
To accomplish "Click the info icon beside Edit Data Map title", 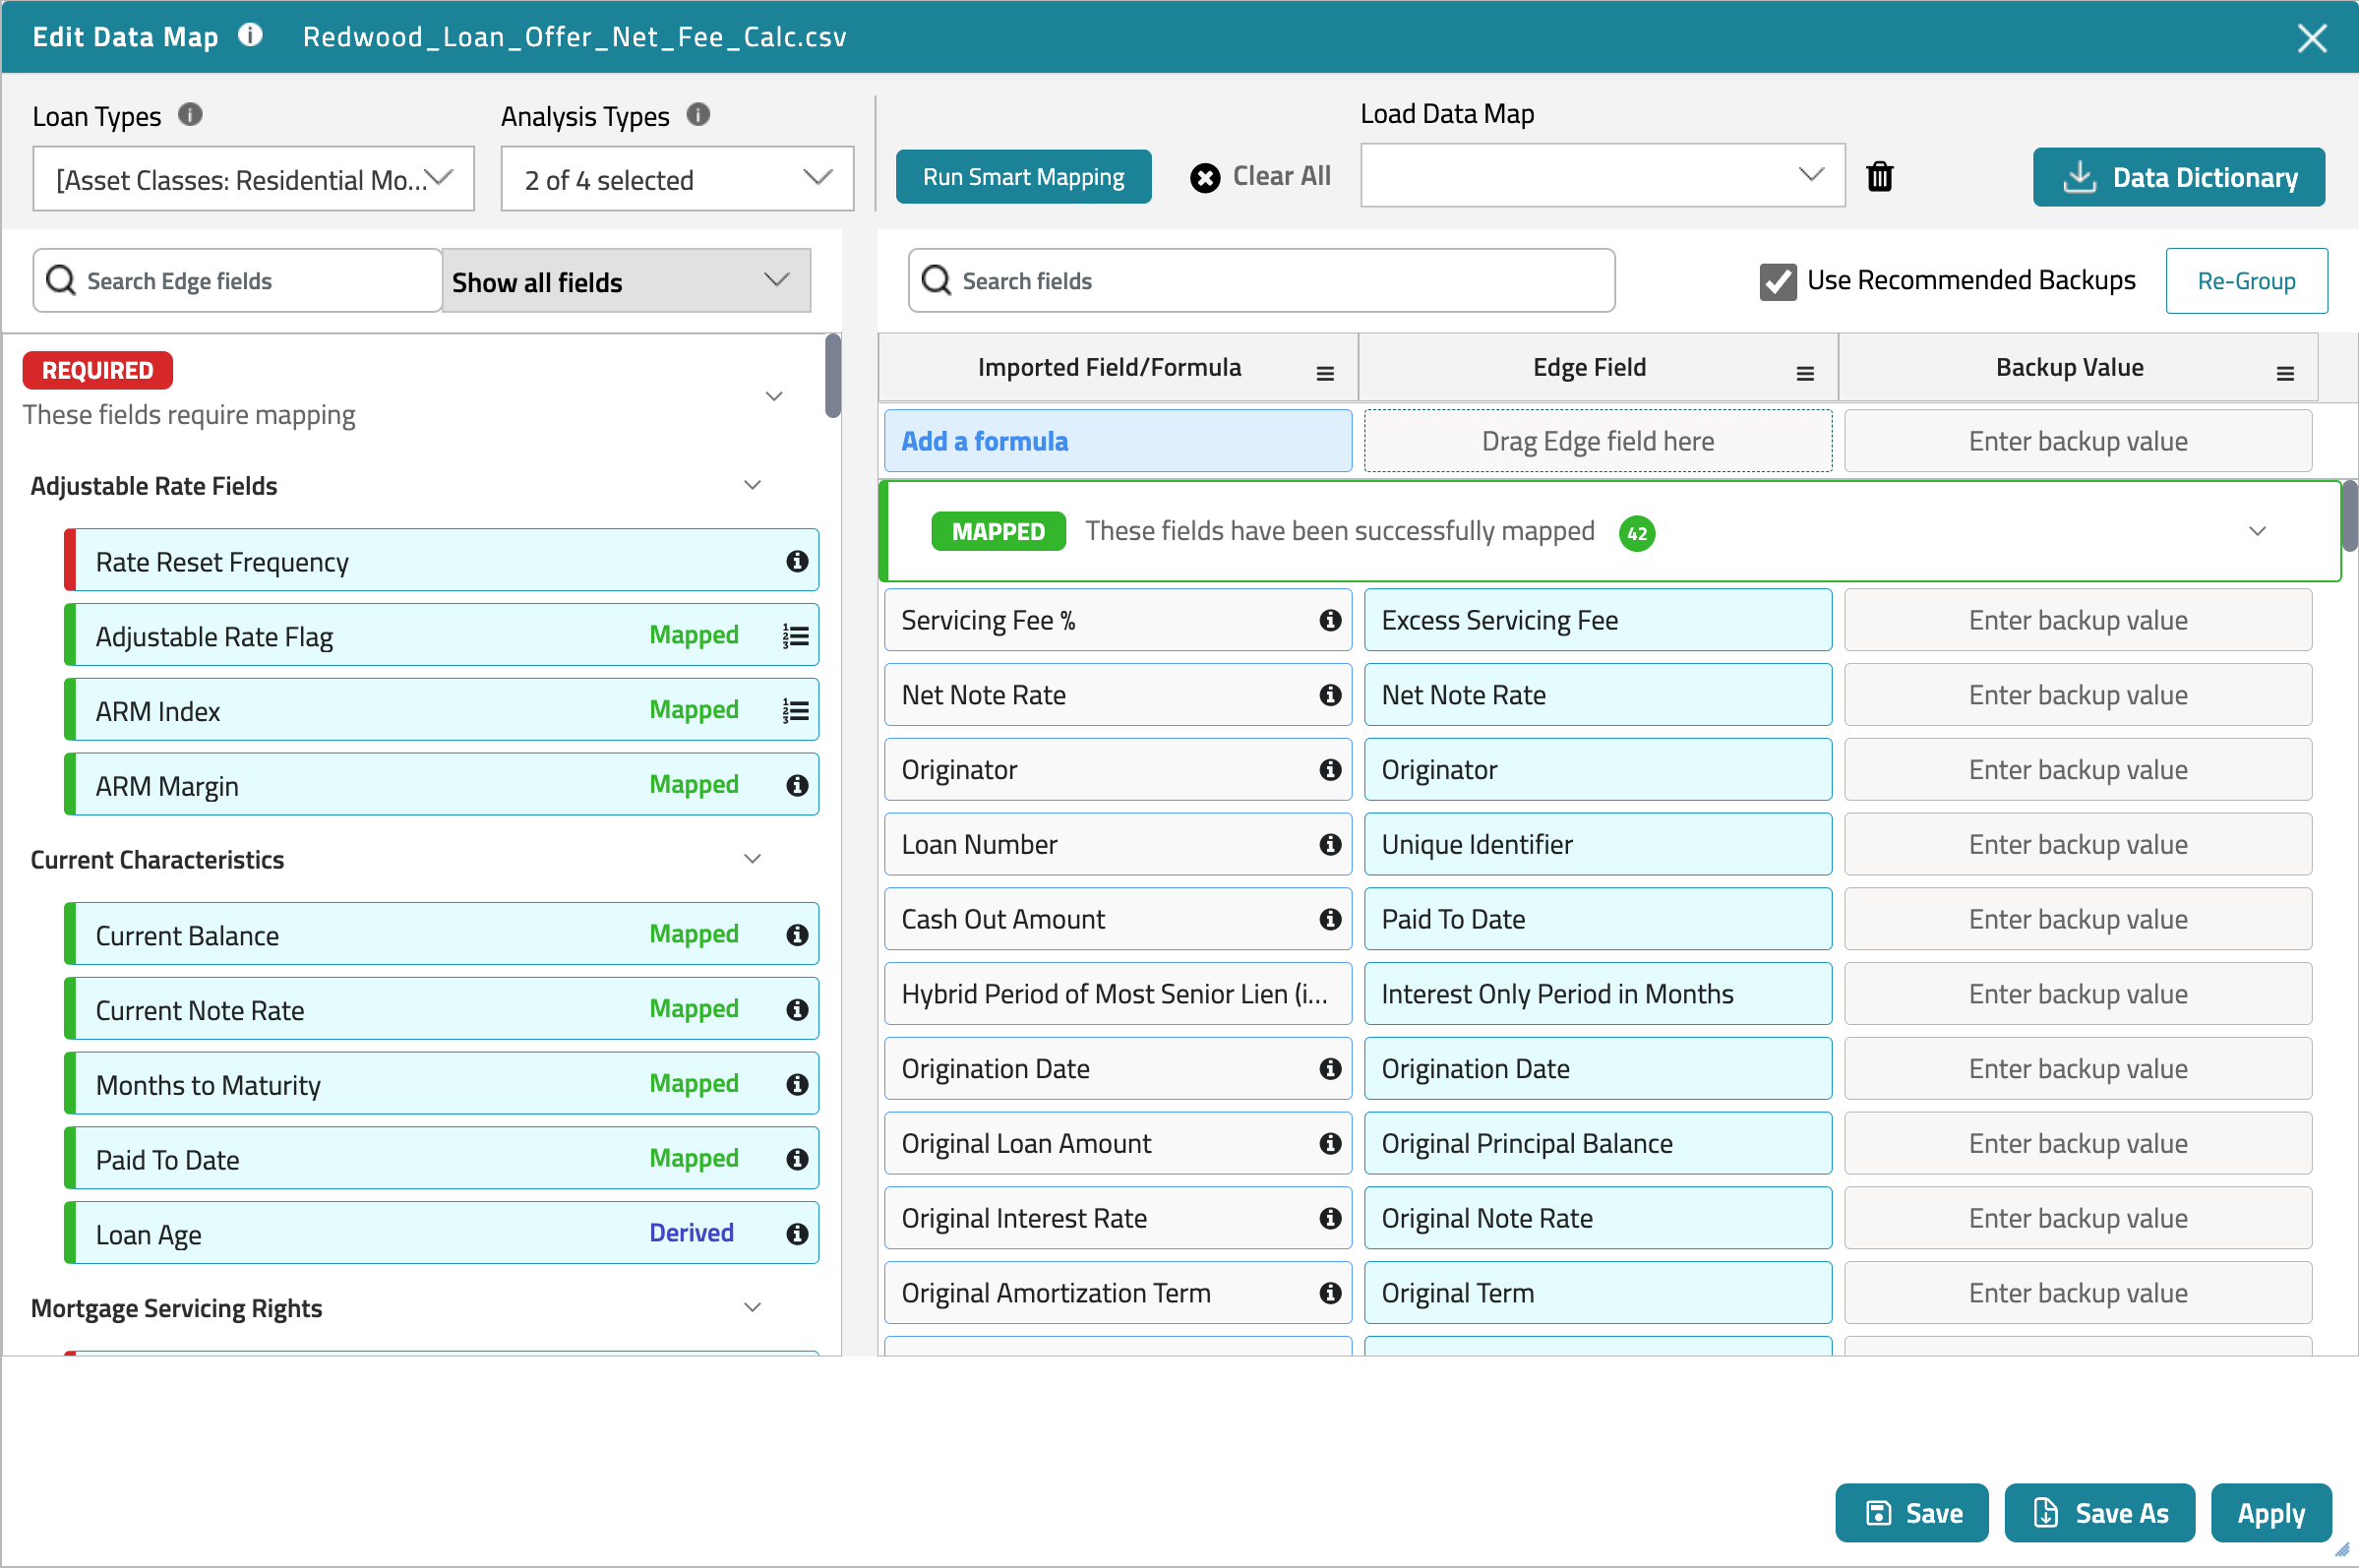I will 249,35.
